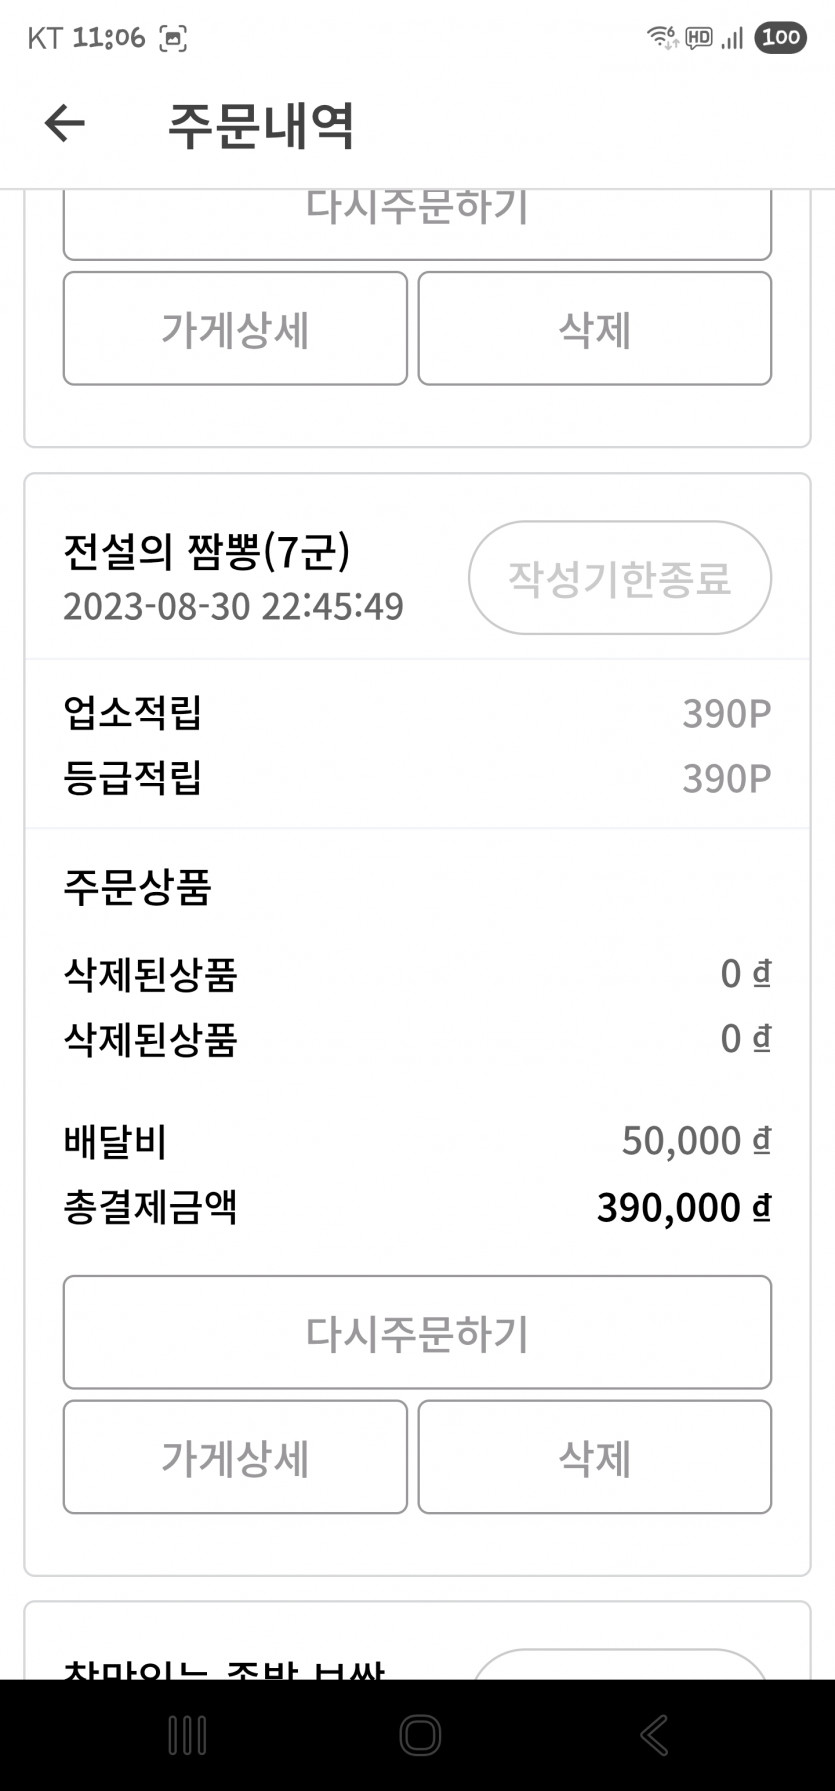The image size is (835, 1791).
Task: Tap the HD call status icon
Action: click(x=698, y=38)
